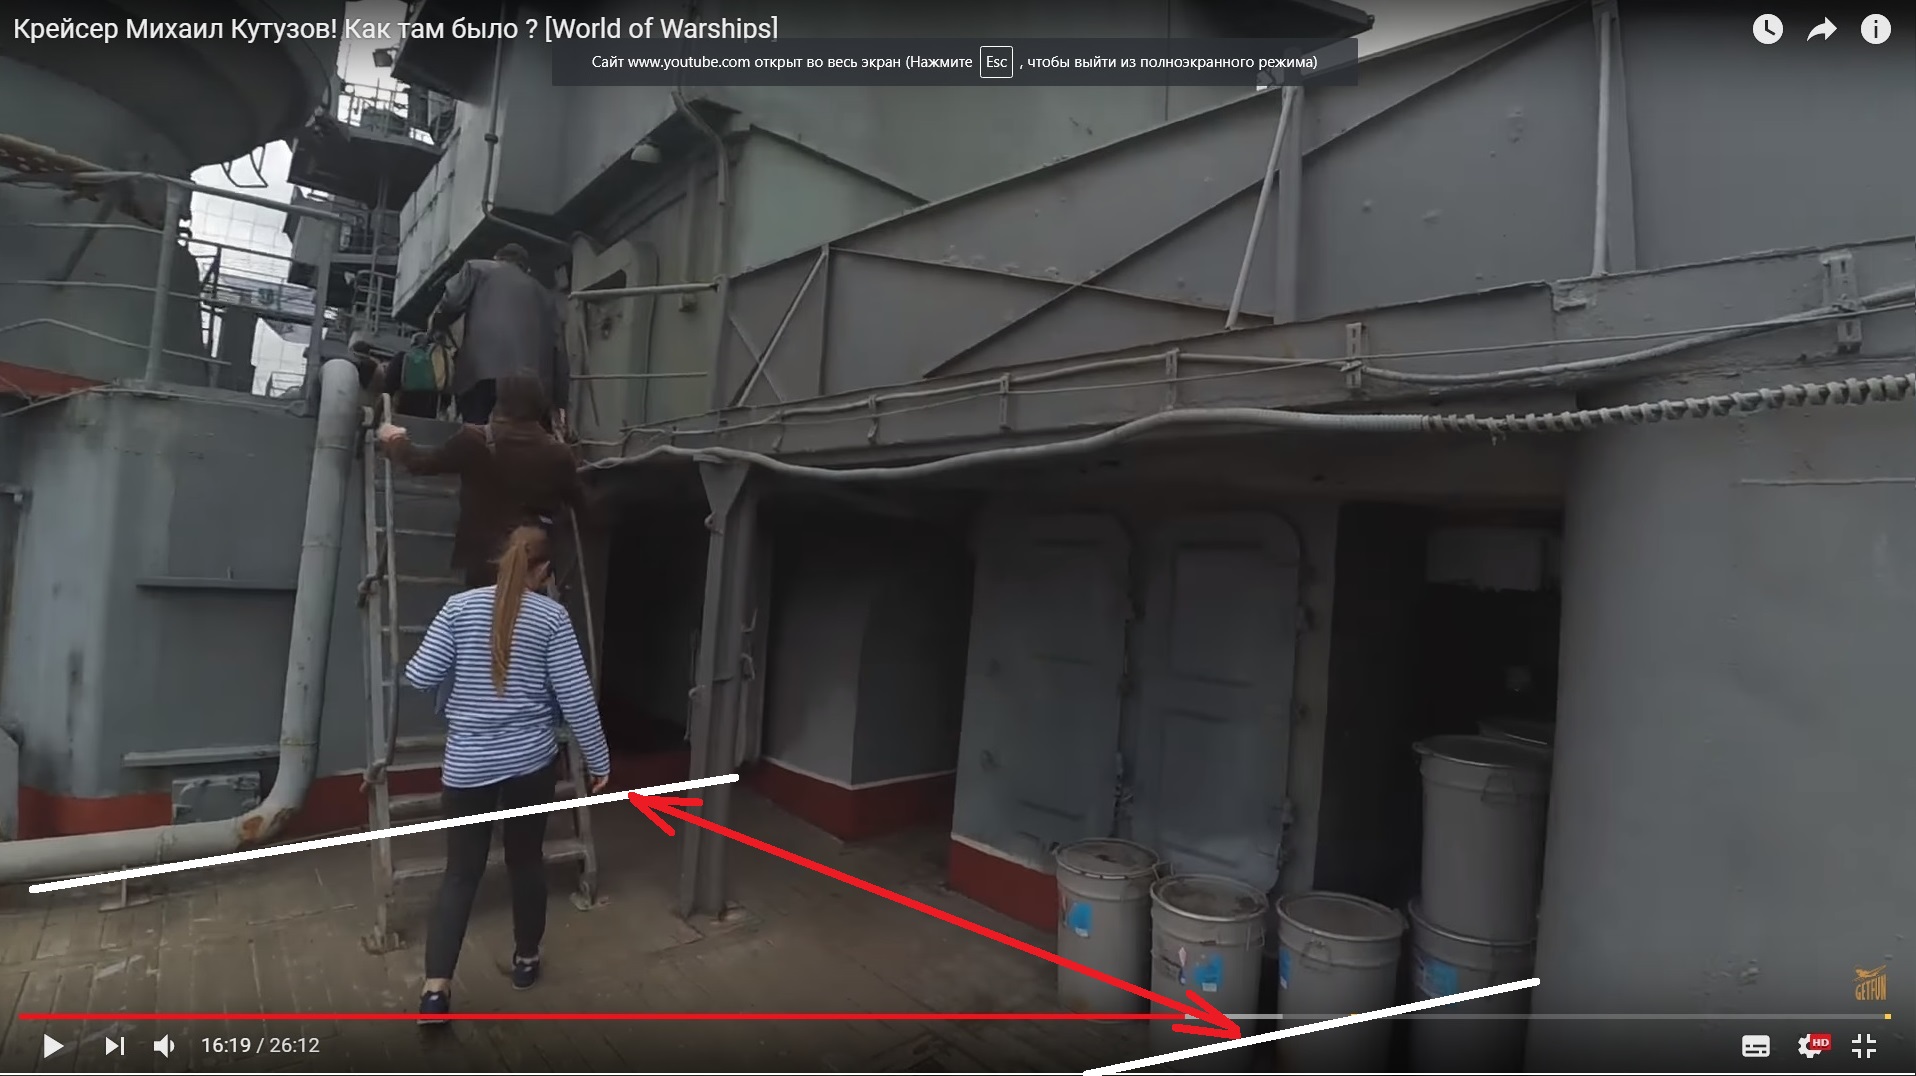
Task: Add video to Watch Later
Action: [1767, 30]
